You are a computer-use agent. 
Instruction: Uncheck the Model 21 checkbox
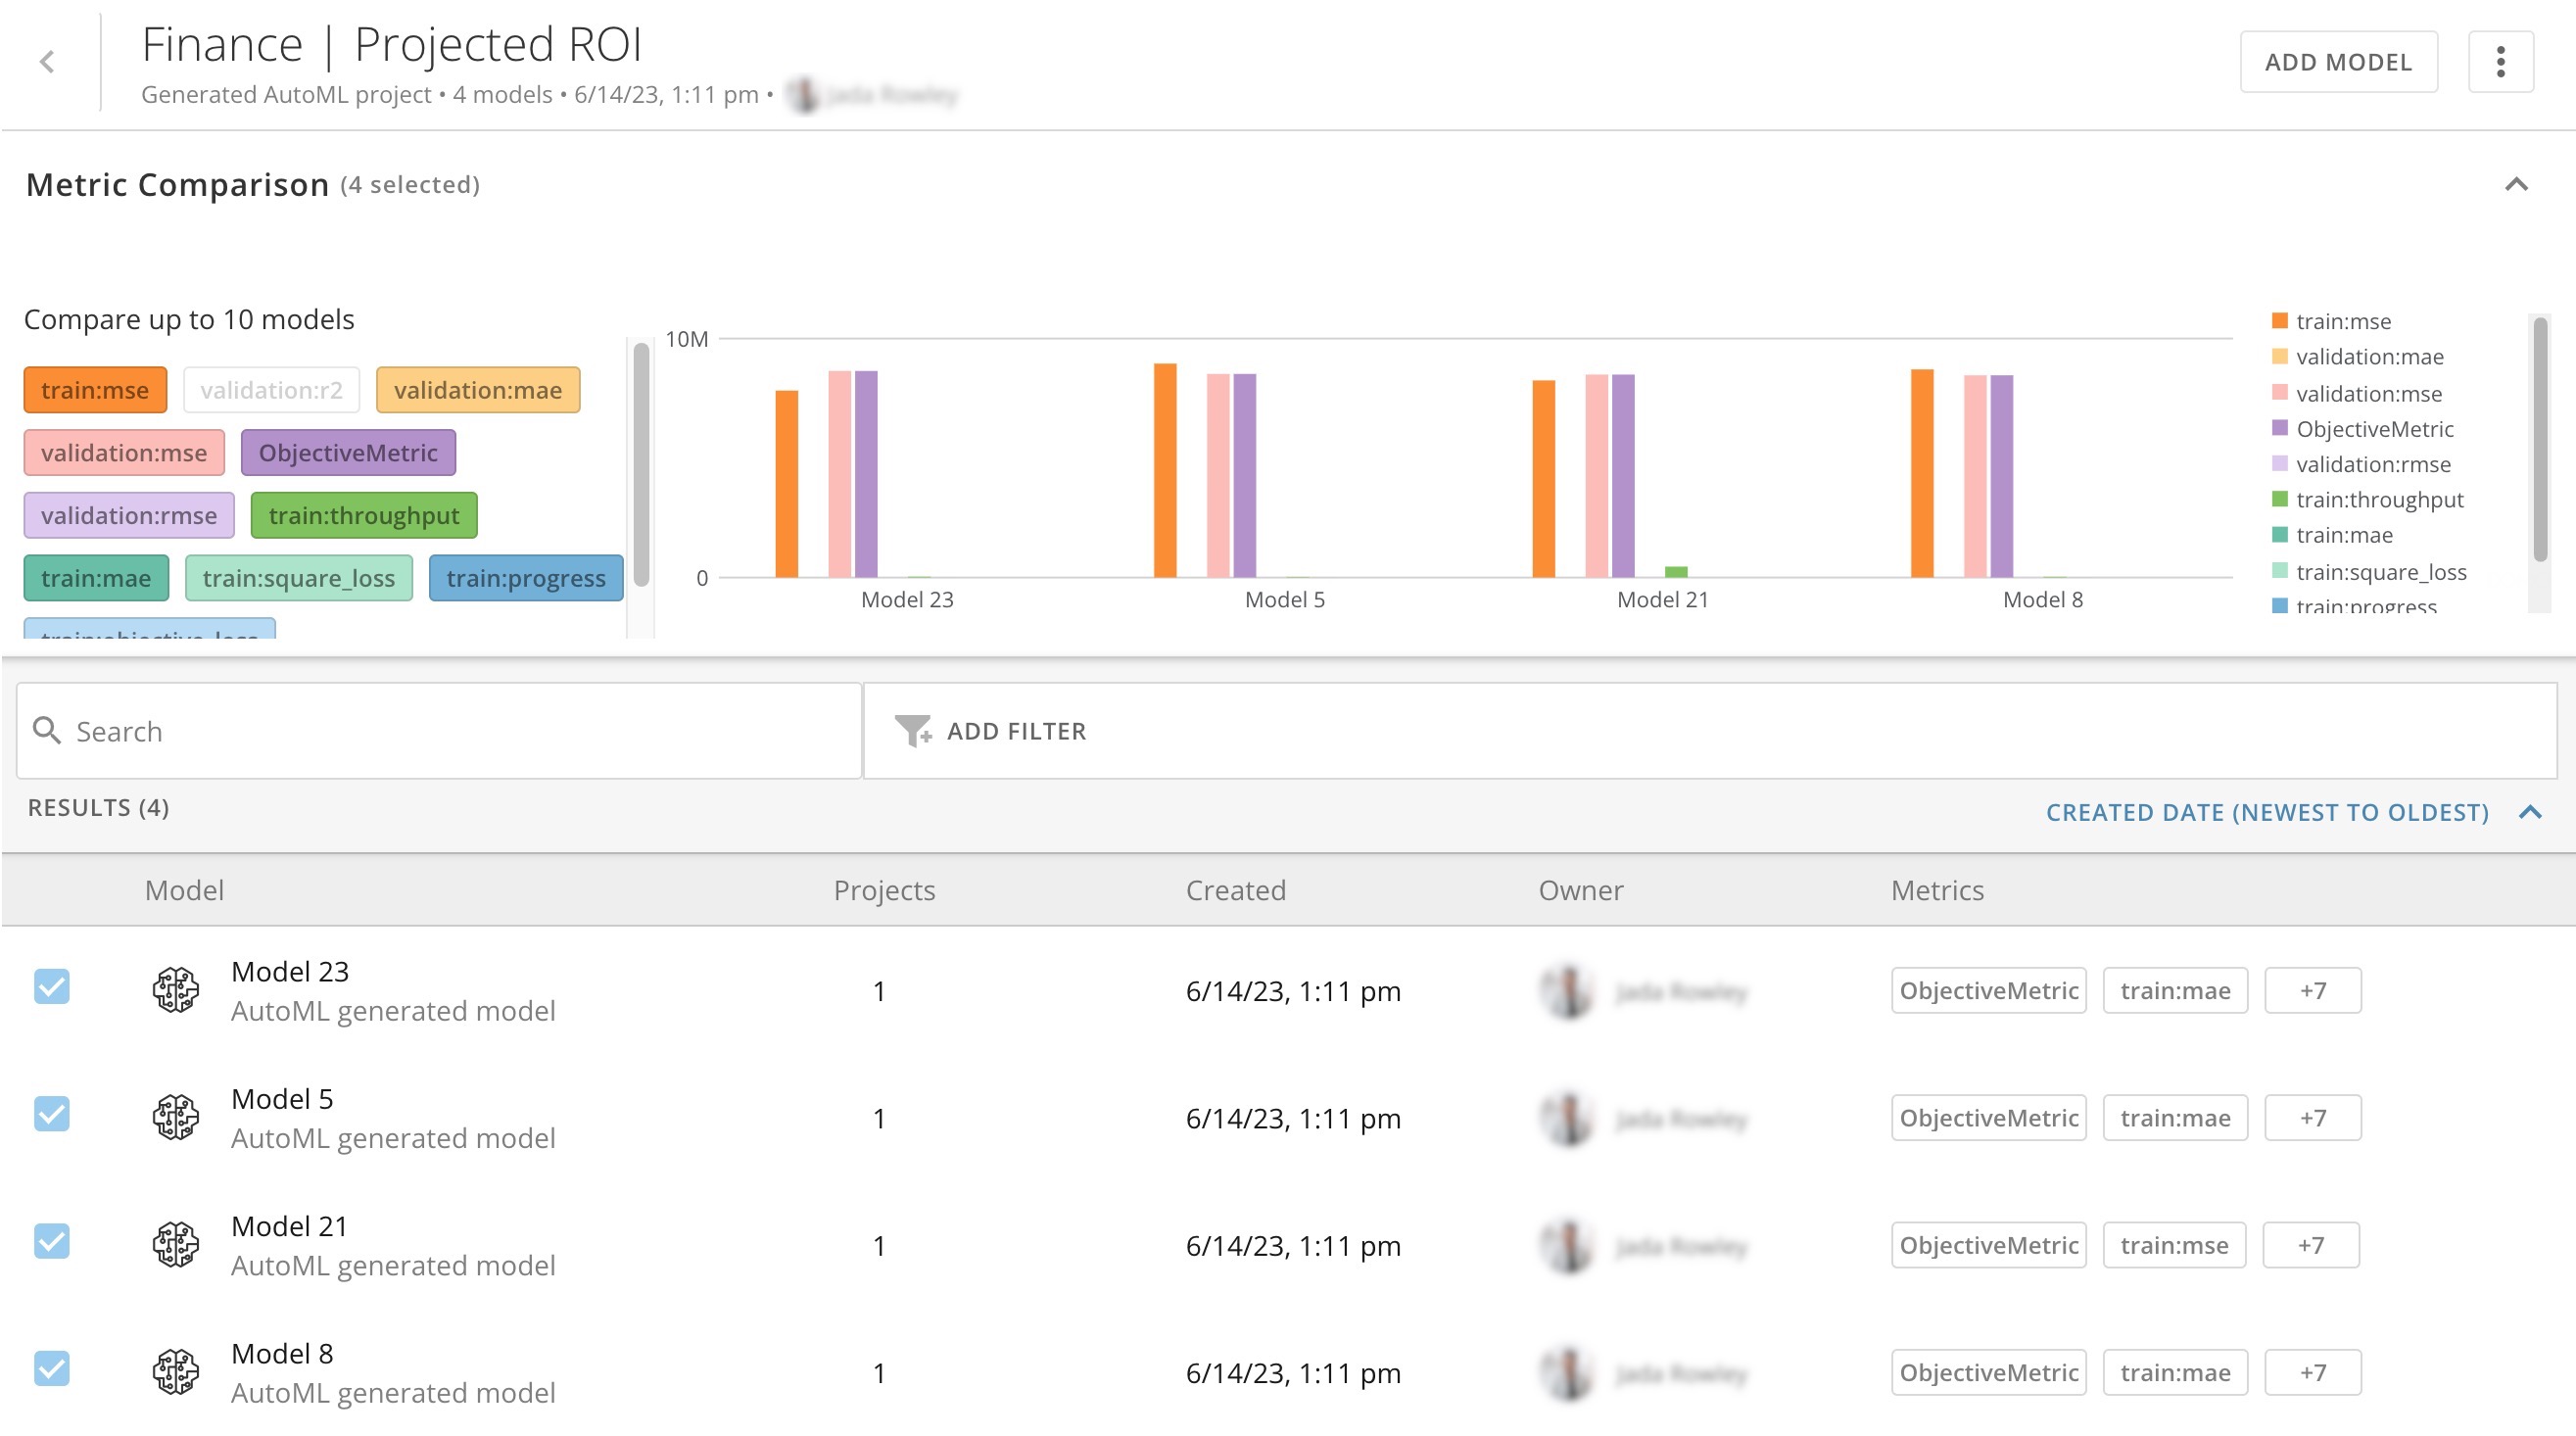click(x=52, y=1241)
